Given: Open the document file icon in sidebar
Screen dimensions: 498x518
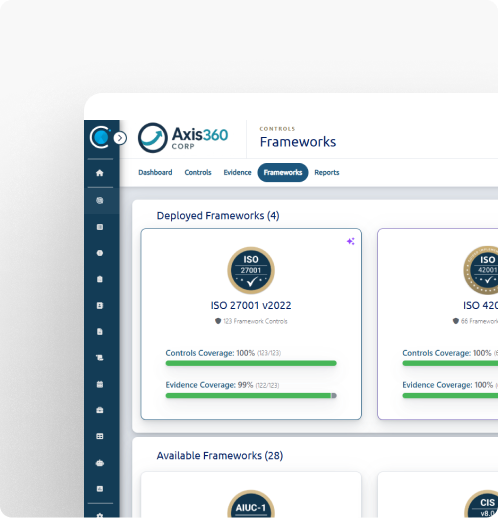Looking at the screenshot, I should pos(100,331).
